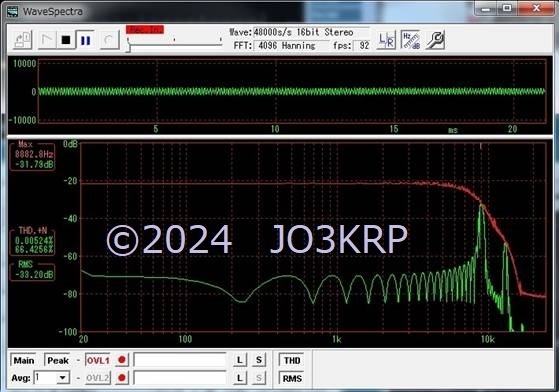Image resolution: width=559 pixels, height=392 pixels.
Task: Stop playback with the black square button
Action: (x=66, y=40)
